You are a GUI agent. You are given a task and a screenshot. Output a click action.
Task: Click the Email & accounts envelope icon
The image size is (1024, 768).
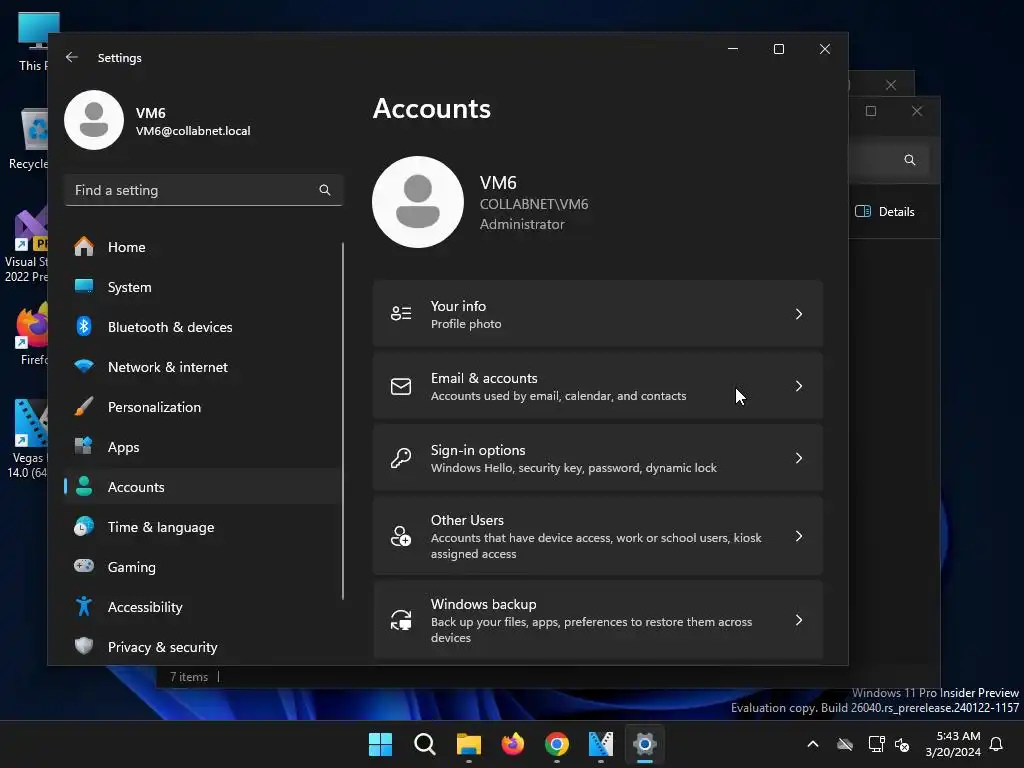pos(401,387)
